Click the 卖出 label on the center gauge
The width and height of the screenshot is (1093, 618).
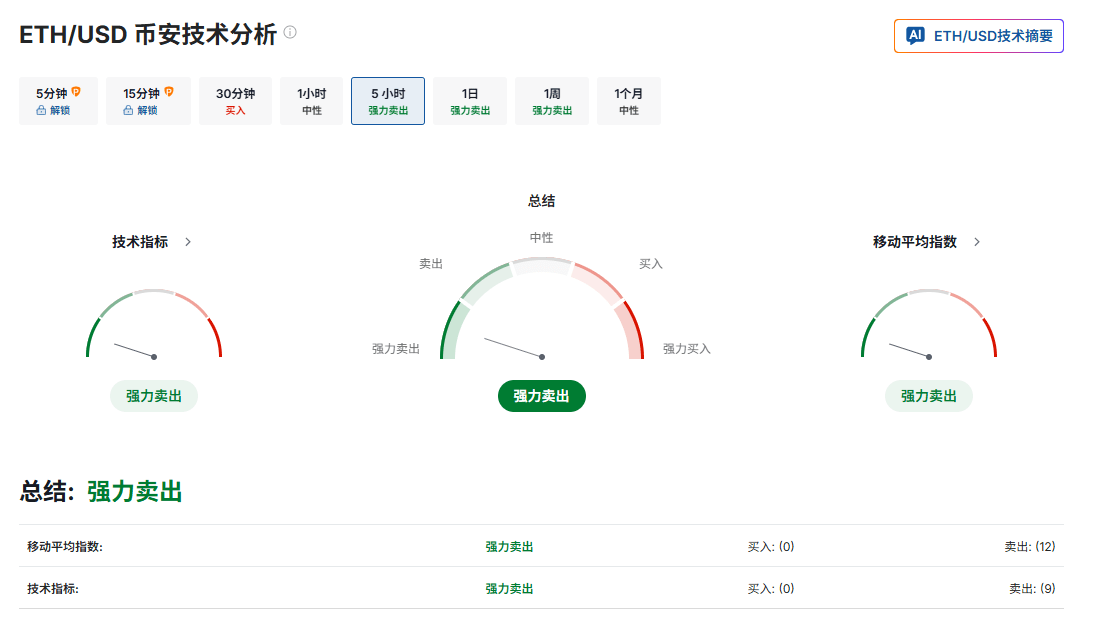point(431,264)
